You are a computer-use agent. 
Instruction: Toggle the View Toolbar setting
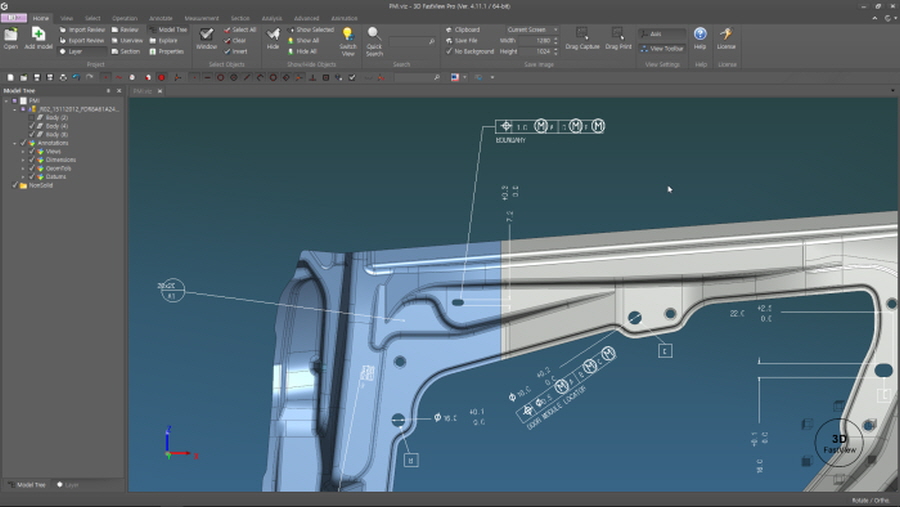[662, 49]
